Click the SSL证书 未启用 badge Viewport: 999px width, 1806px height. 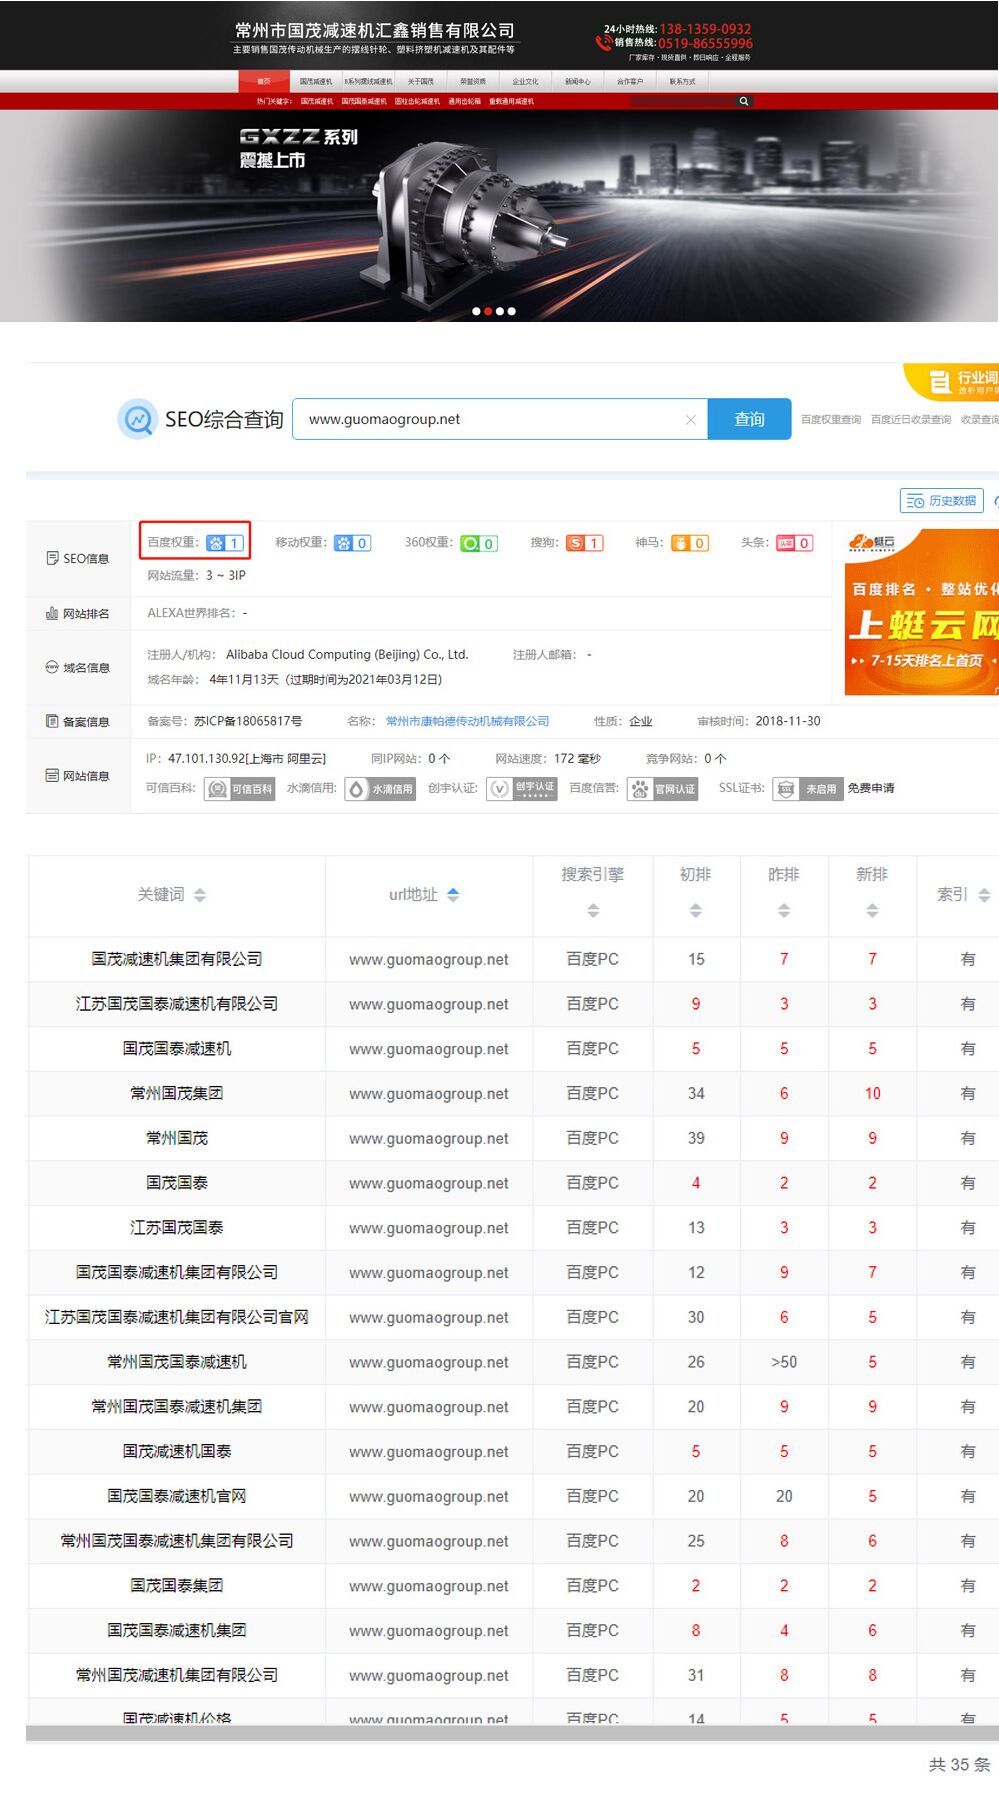coord(808,789)
